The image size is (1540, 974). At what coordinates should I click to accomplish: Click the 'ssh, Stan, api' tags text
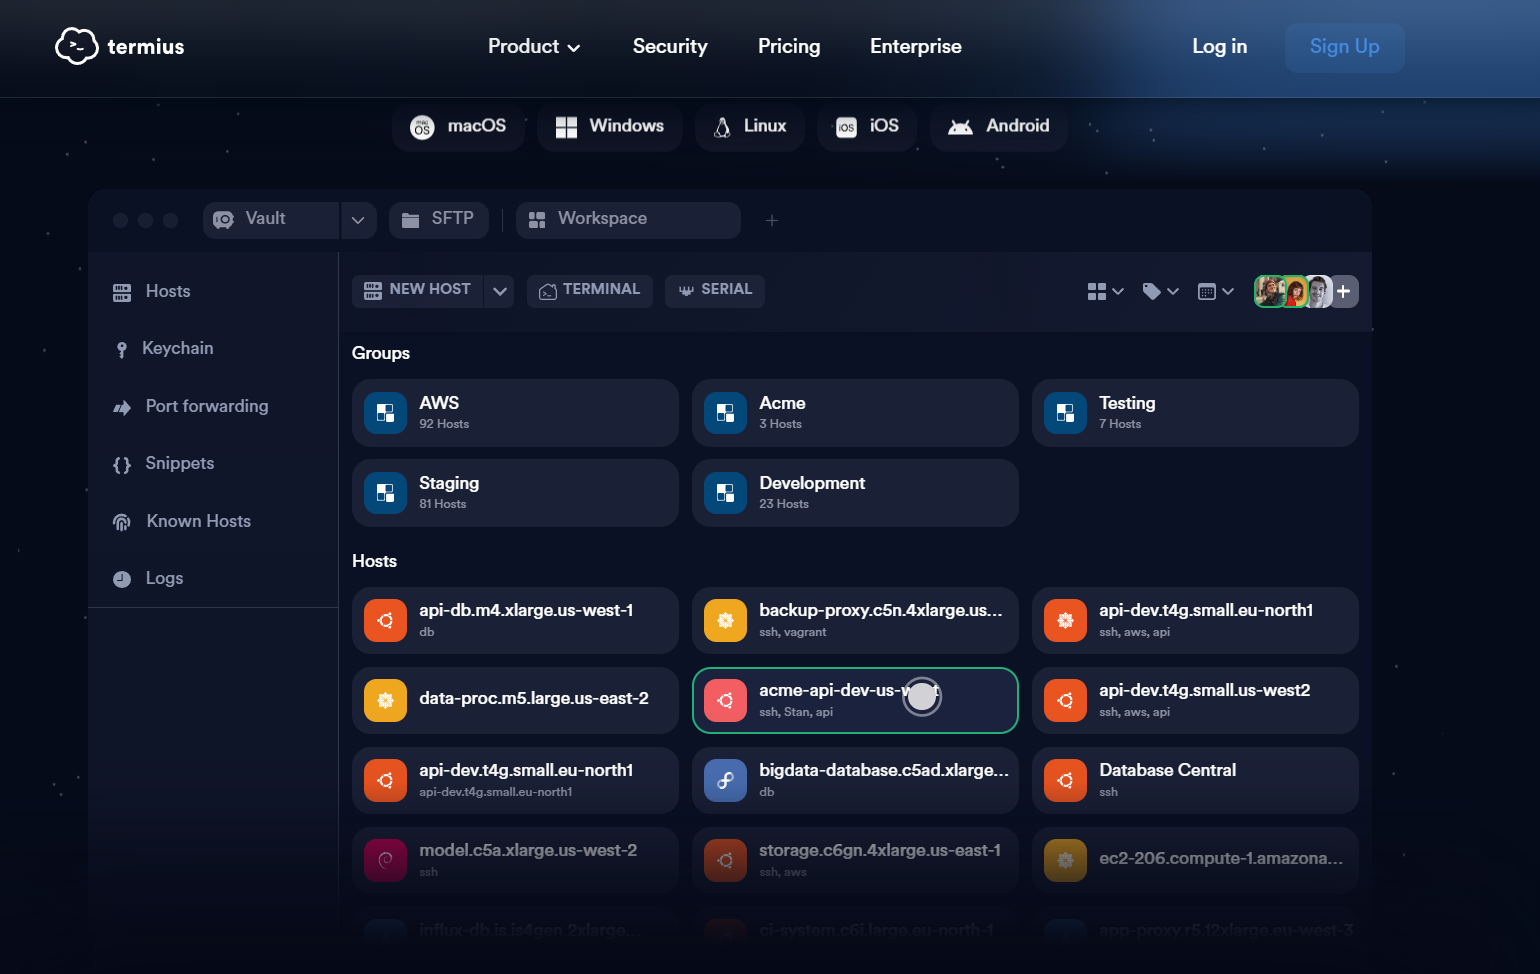point(796,712)
